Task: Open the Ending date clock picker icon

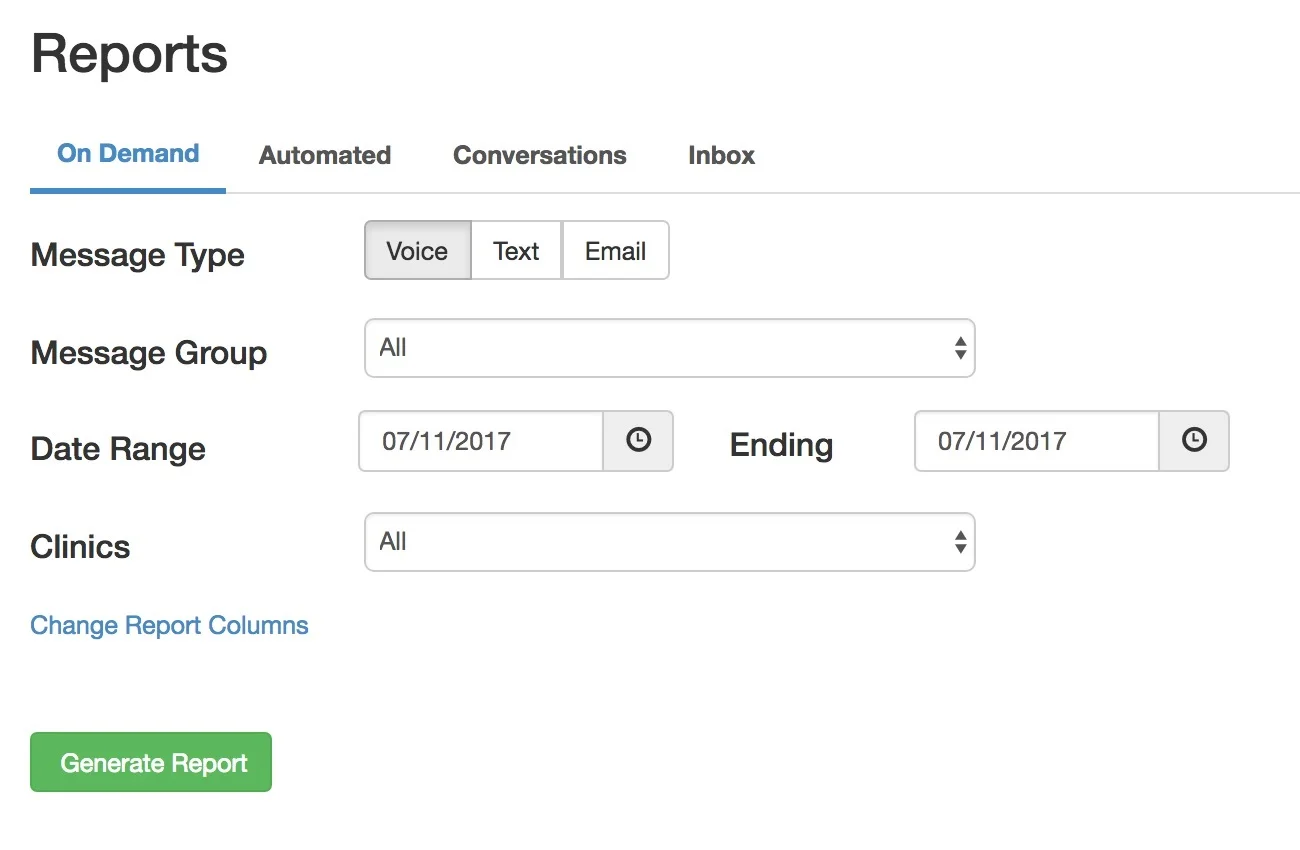Action: pyautogui.click(x=1194, y=441)
